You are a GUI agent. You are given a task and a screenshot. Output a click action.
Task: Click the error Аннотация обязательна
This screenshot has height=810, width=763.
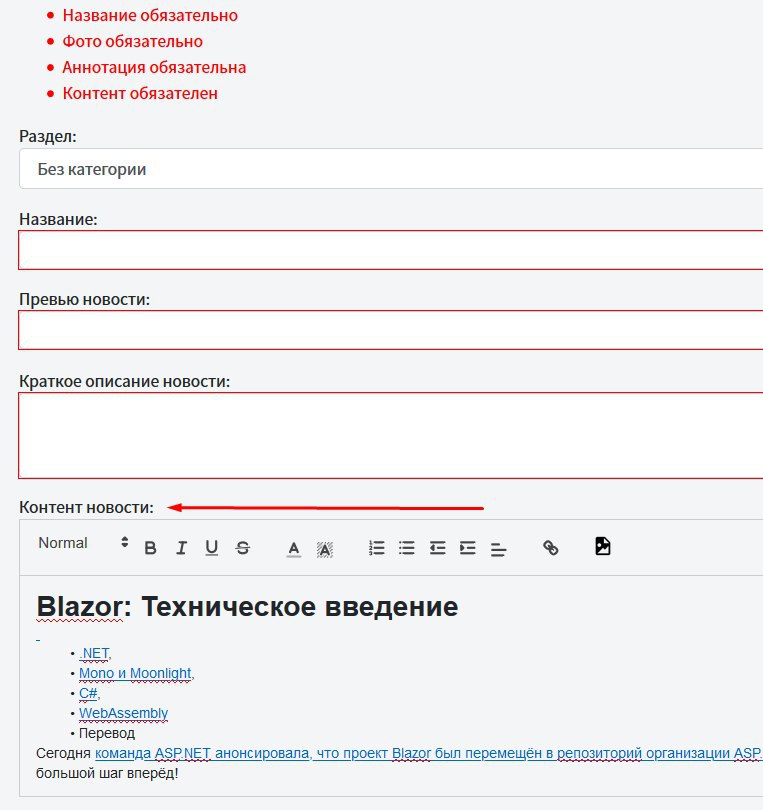154,67
